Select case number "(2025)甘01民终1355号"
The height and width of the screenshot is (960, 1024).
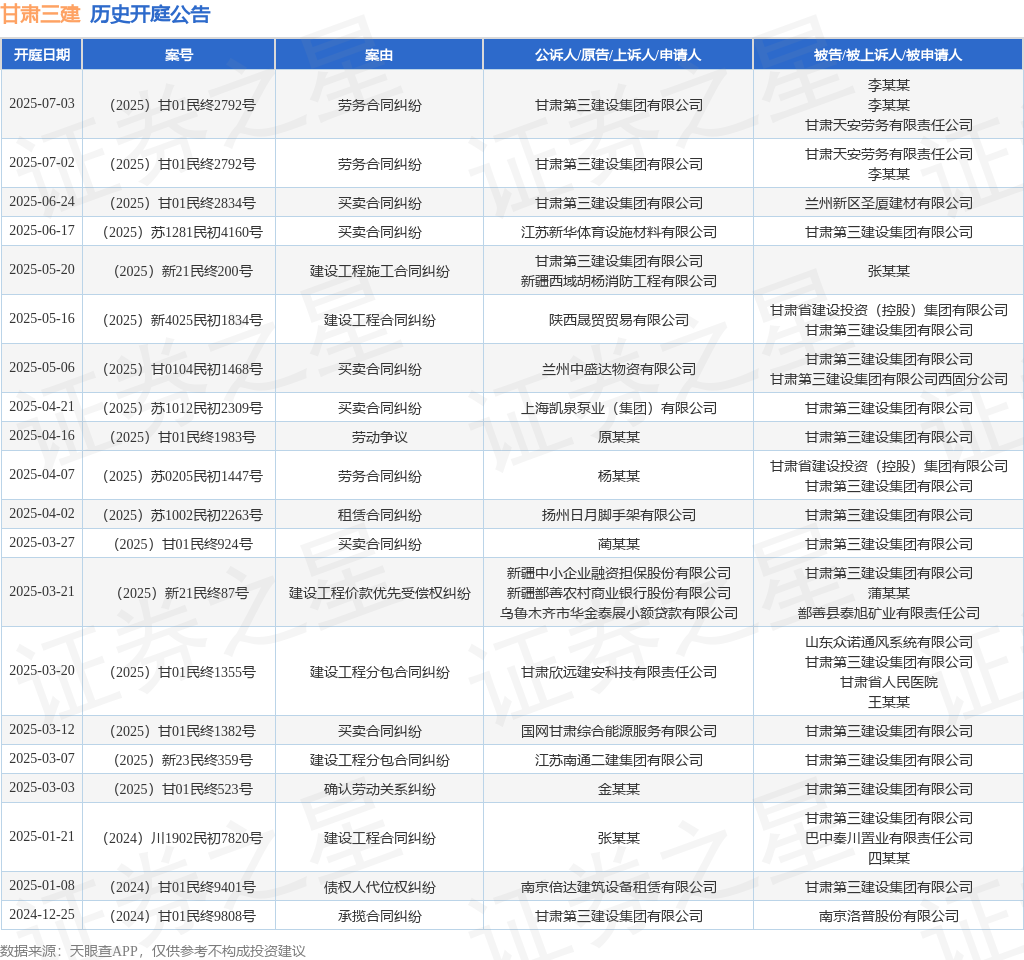[182, 672]
